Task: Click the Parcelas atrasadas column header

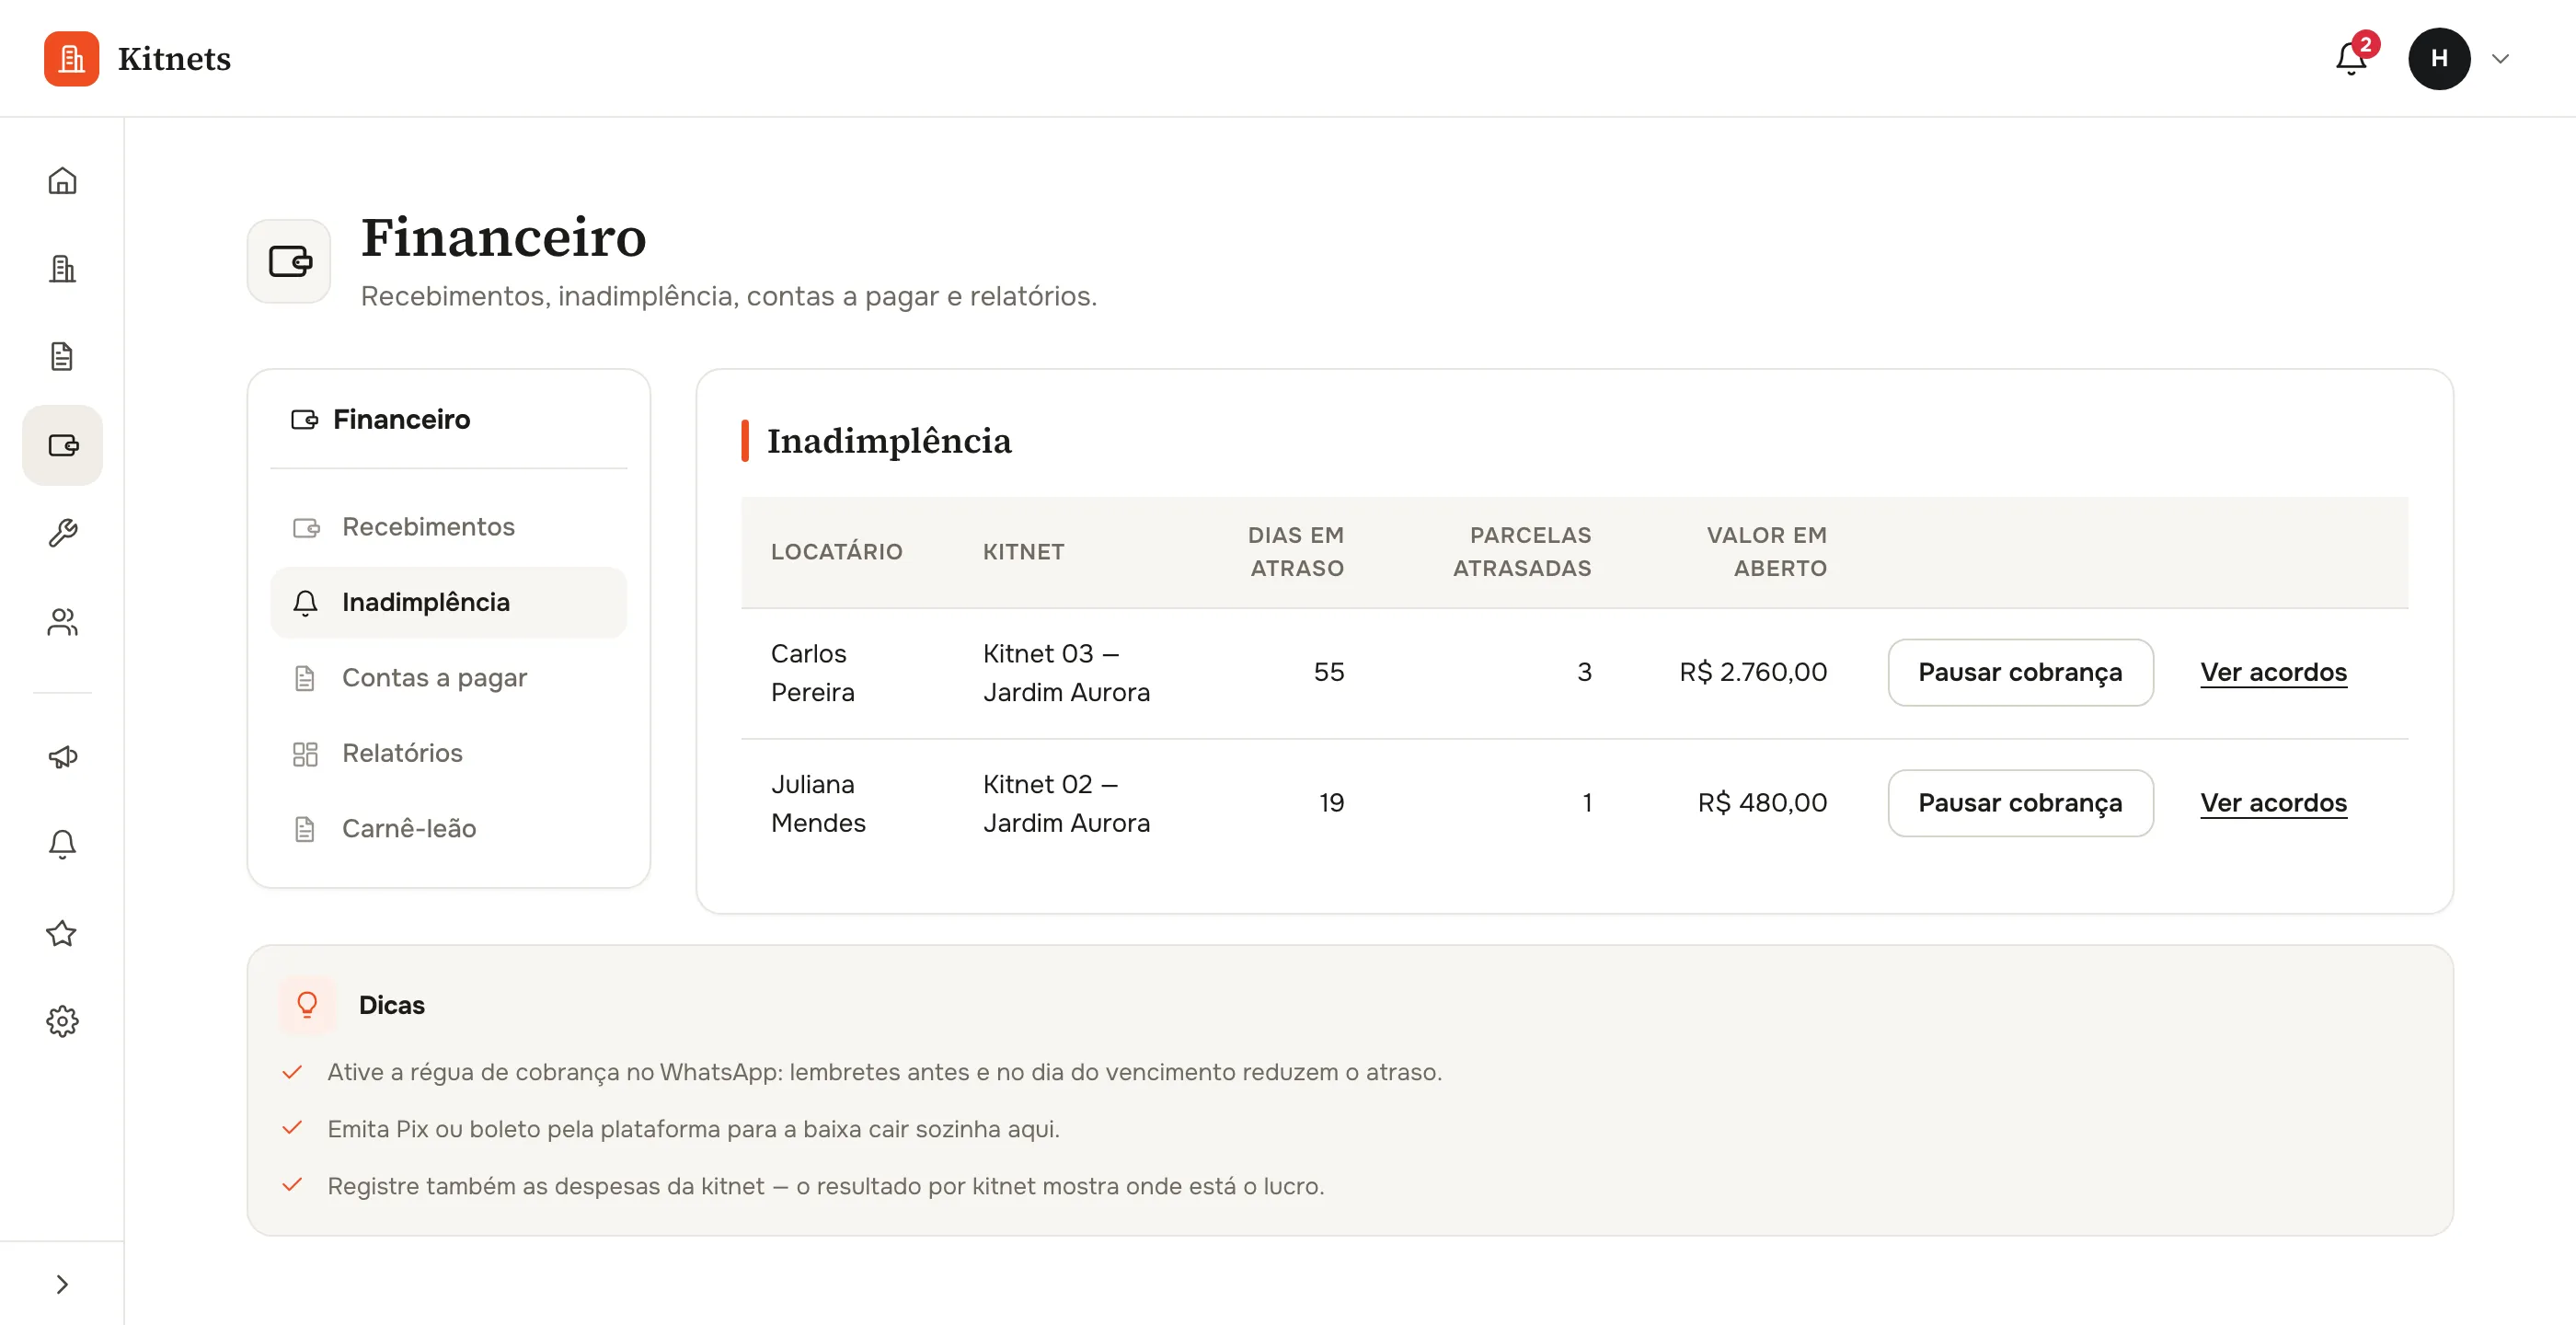Action: (1521, 552)
